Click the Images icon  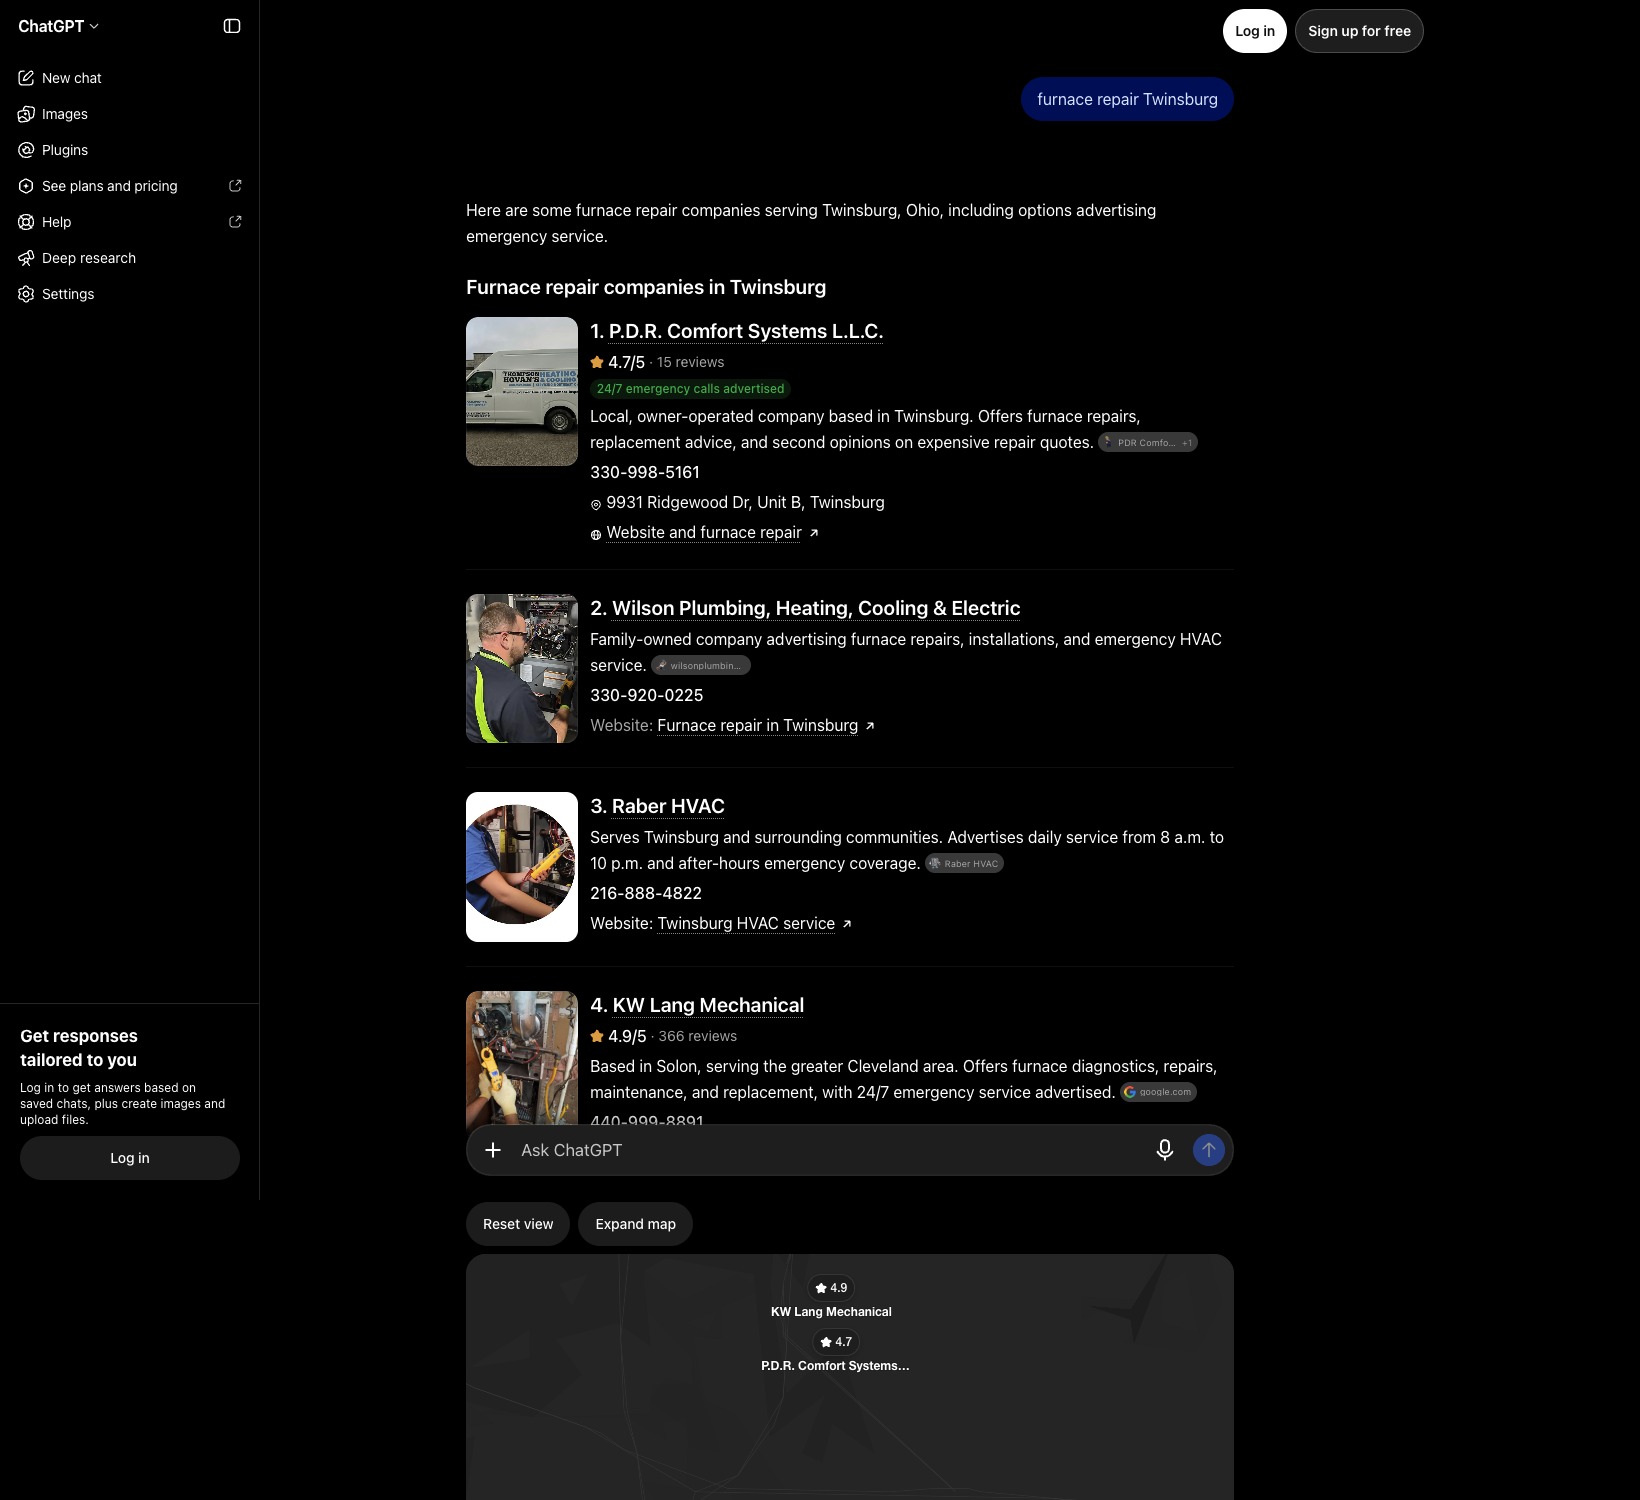point(26,114)
